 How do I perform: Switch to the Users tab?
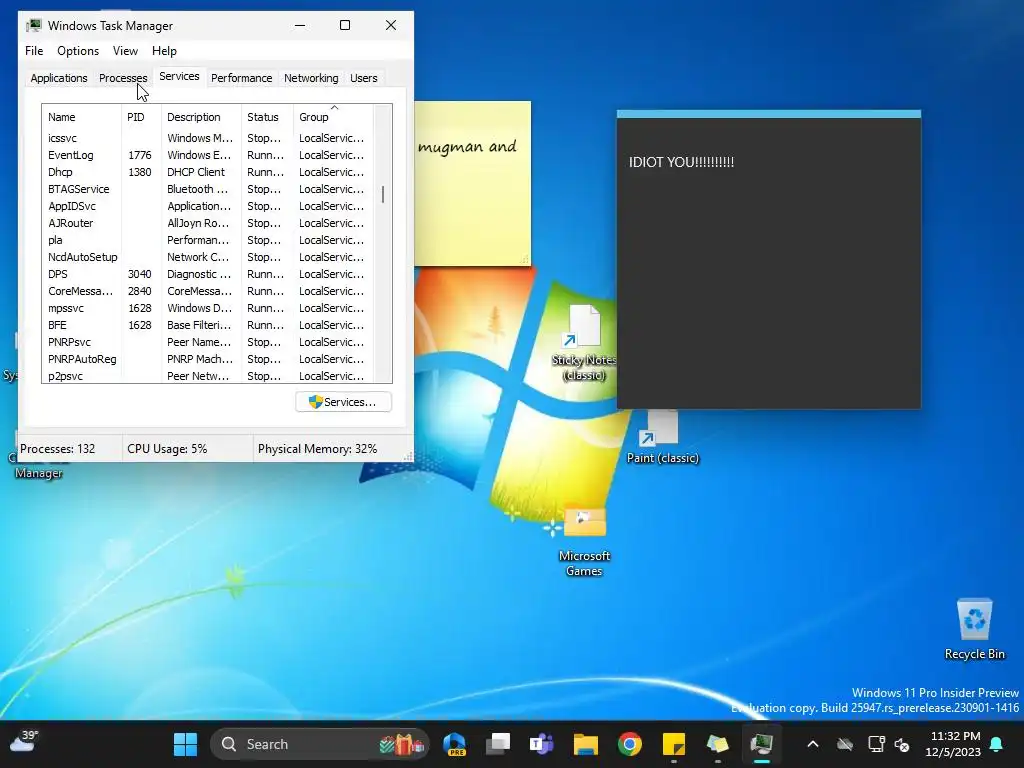coord(363,78)
